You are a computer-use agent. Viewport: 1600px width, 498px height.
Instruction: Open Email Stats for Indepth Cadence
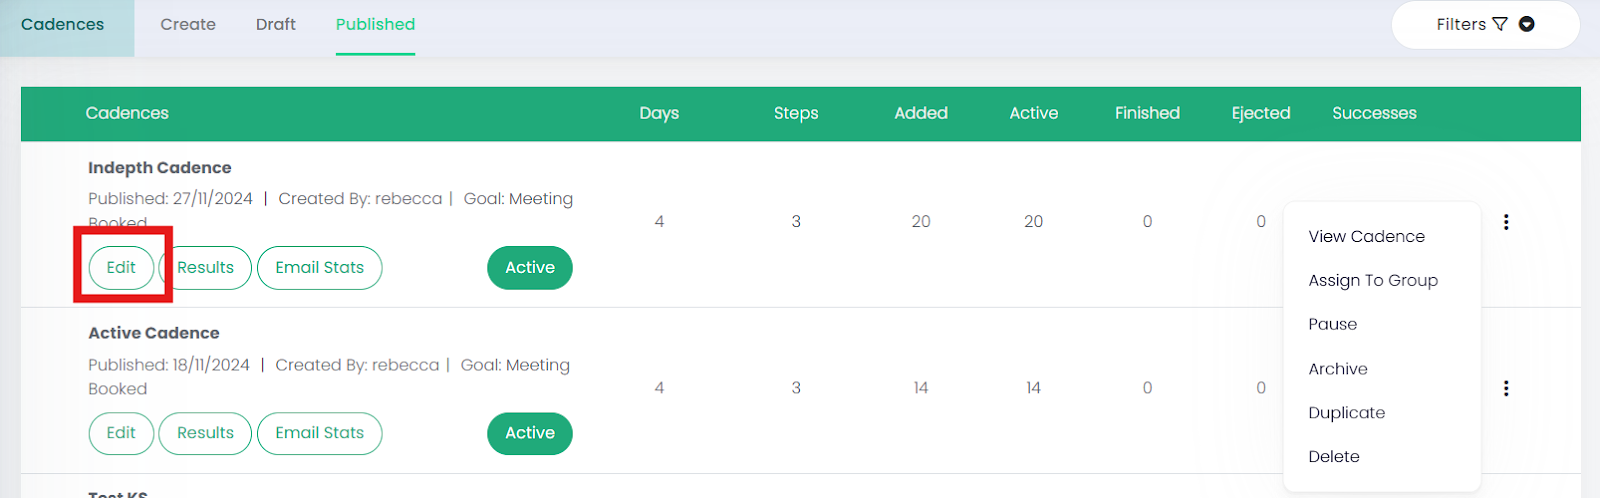[319, 268]
